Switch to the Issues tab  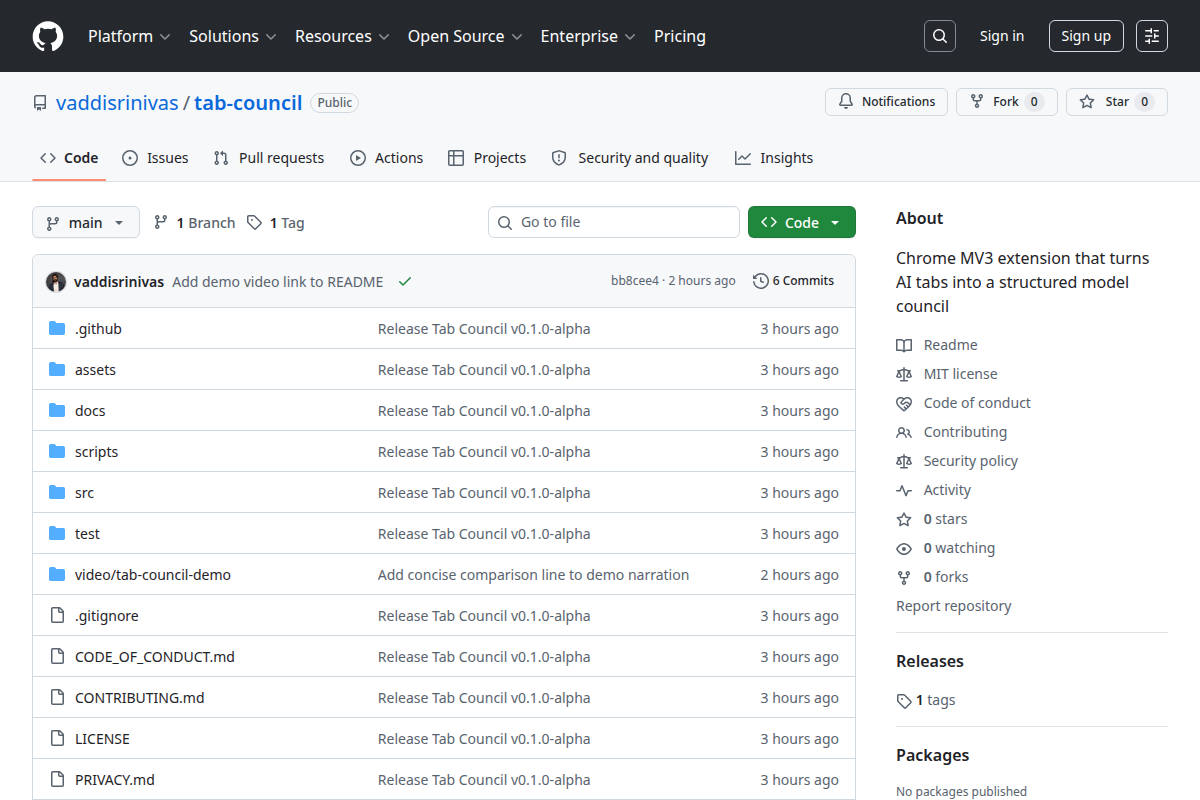click(x=155, y=158)
